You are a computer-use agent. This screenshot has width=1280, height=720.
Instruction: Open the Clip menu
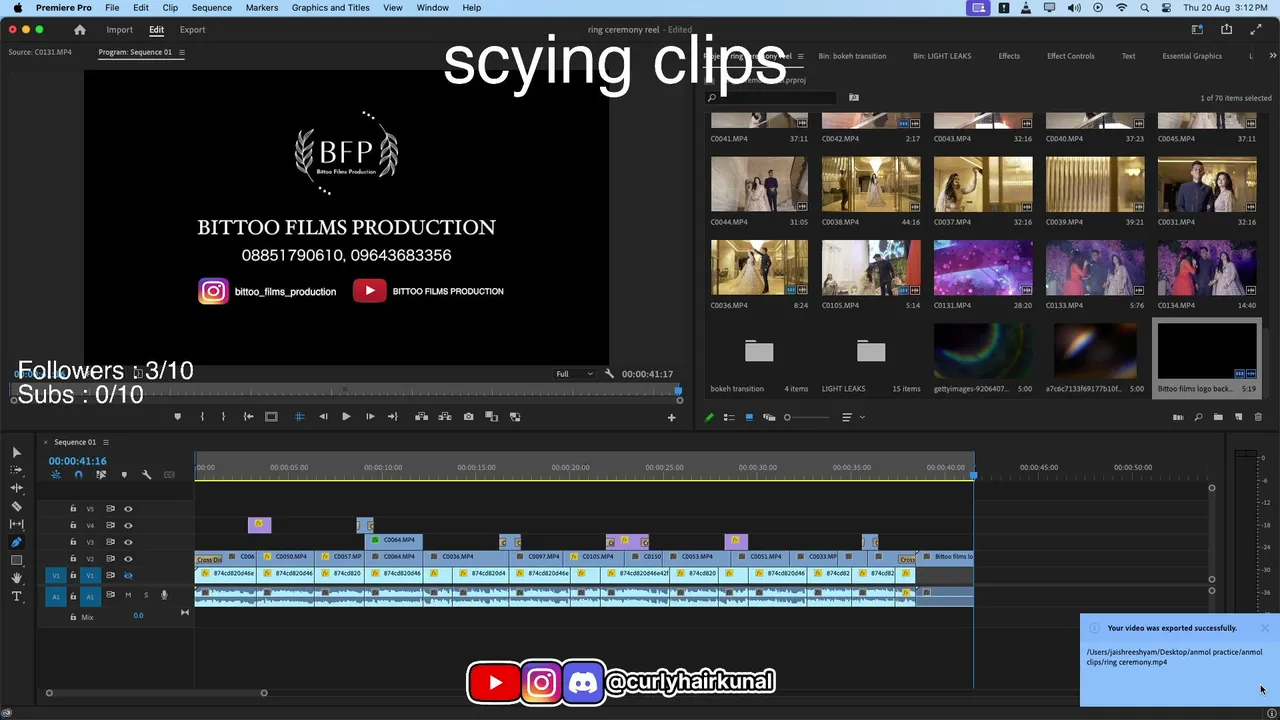(x=170, y=8)
